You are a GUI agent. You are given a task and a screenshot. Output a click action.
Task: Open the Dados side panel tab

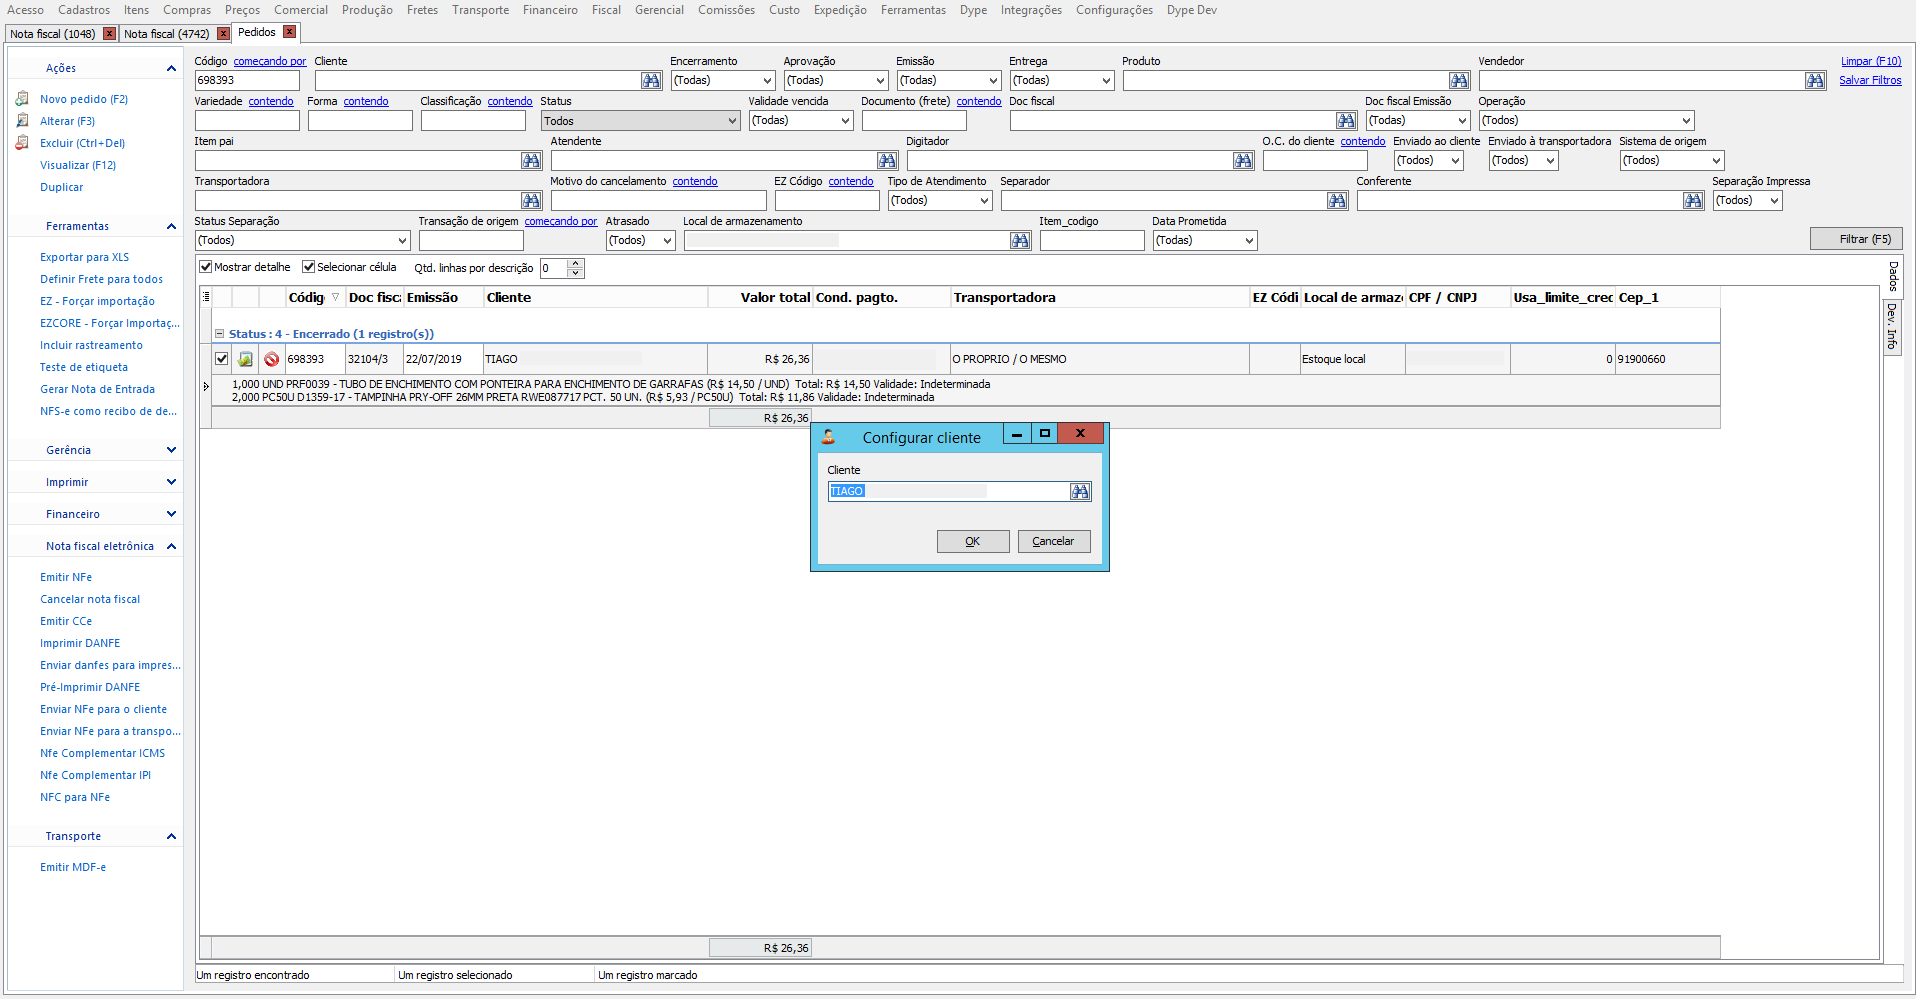(x=1893, y=277)
